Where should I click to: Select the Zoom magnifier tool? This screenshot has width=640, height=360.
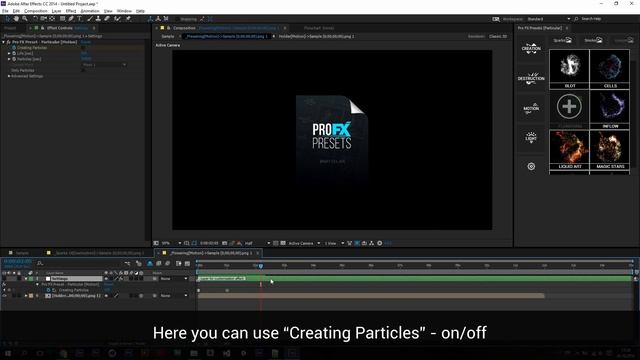tap(25, 19)
